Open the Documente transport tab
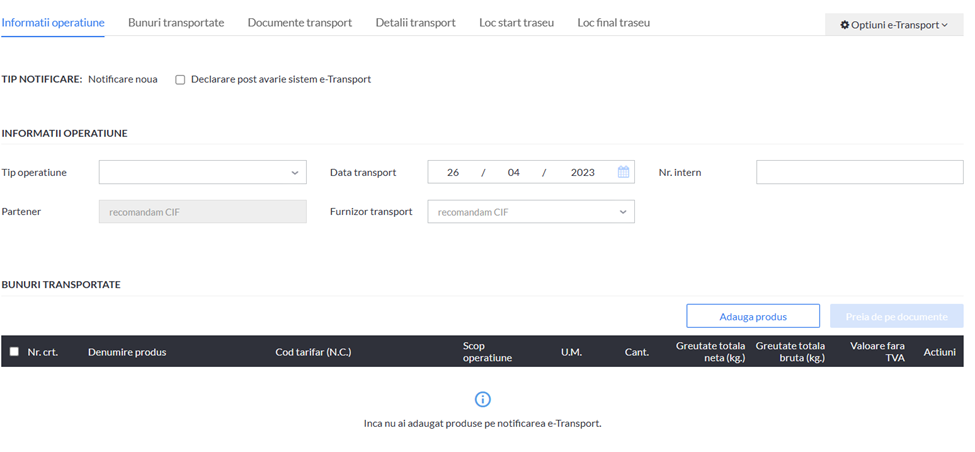The image size is (975, 452). (x=300, y=22)
